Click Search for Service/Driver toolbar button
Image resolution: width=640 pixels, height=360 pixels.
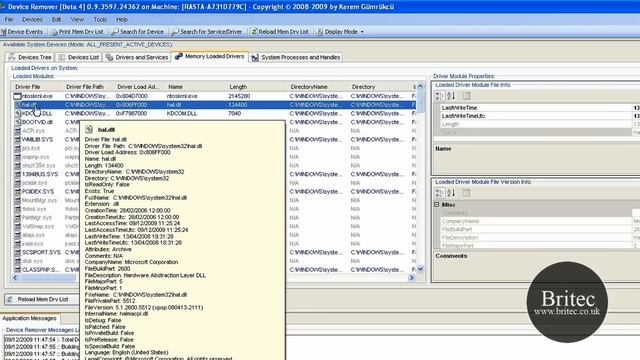coord(207,31)
